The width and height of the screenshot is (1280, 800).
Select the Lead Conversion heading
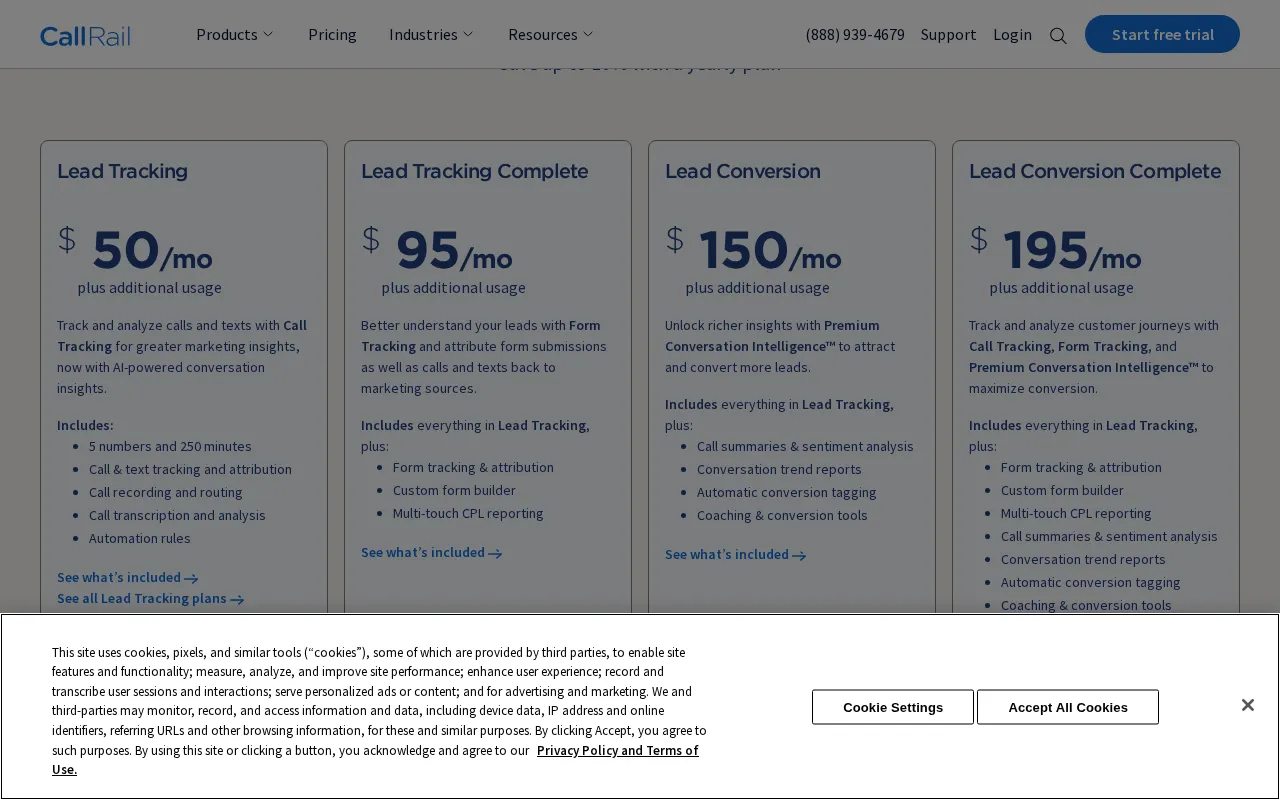pos(742,171)
